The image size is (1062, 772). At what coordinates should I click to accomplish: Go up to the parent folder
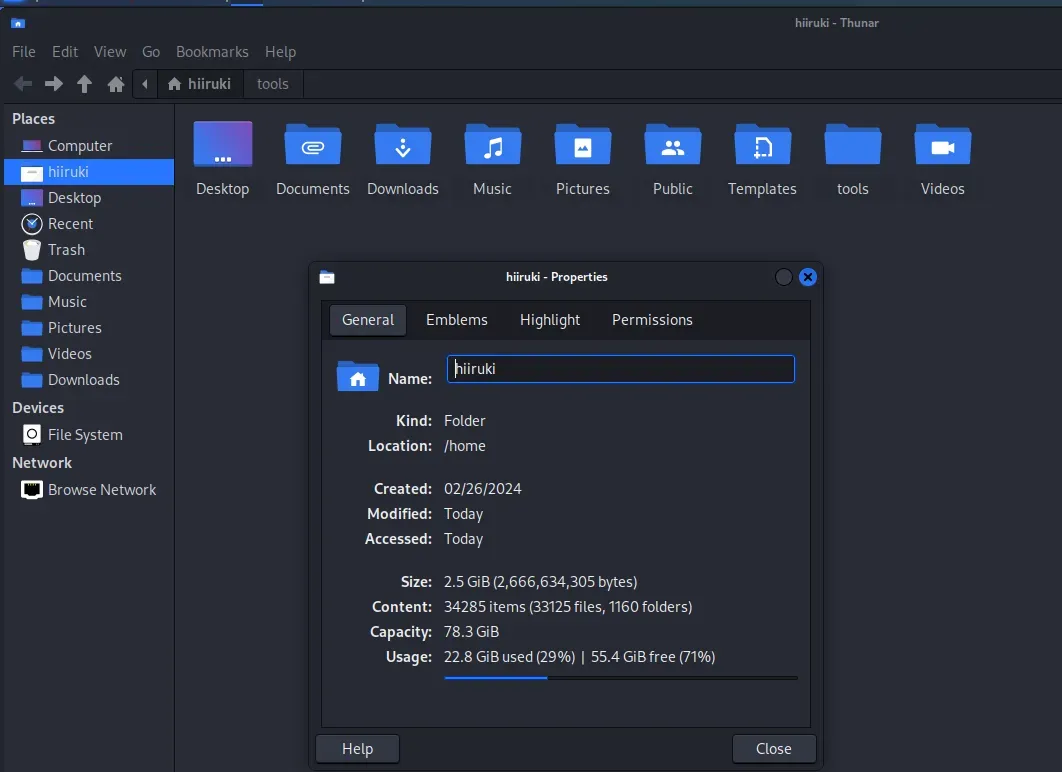[x=85, y=84]
